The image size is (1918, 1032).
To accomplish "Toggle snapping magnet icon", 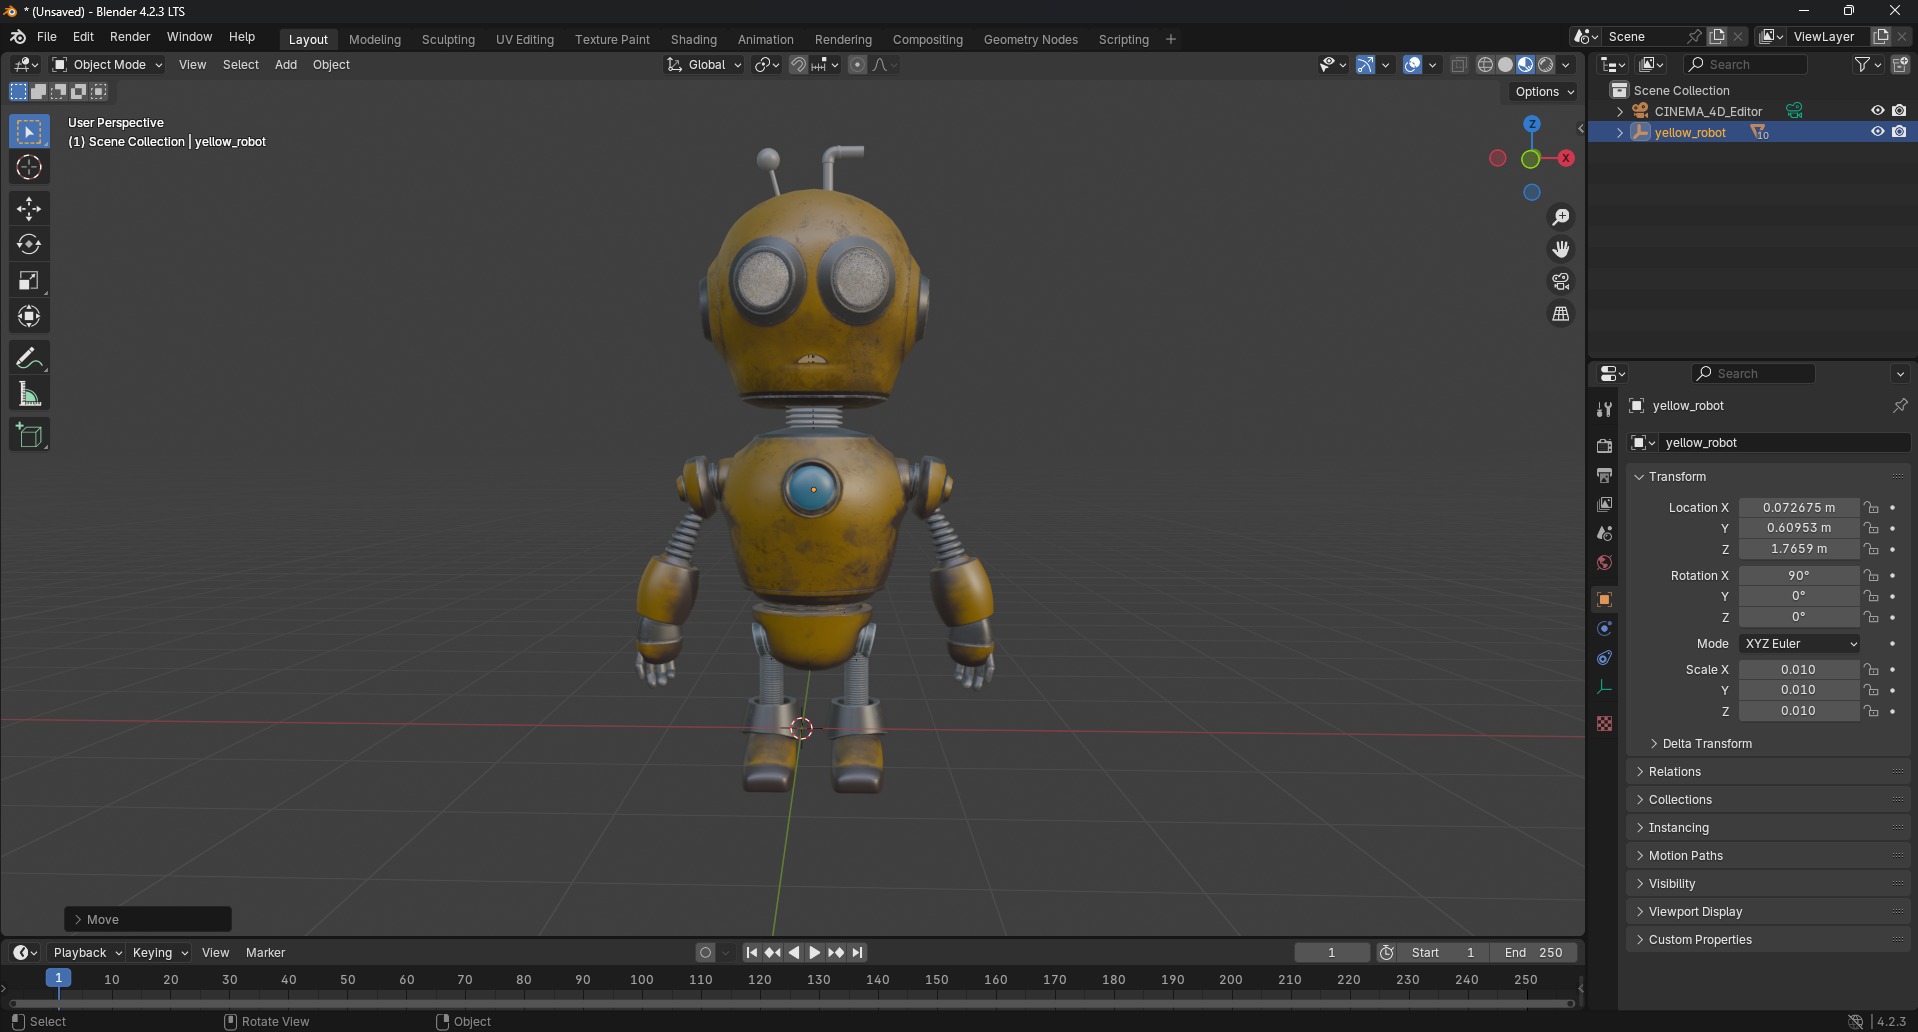I will pos(798,65).
